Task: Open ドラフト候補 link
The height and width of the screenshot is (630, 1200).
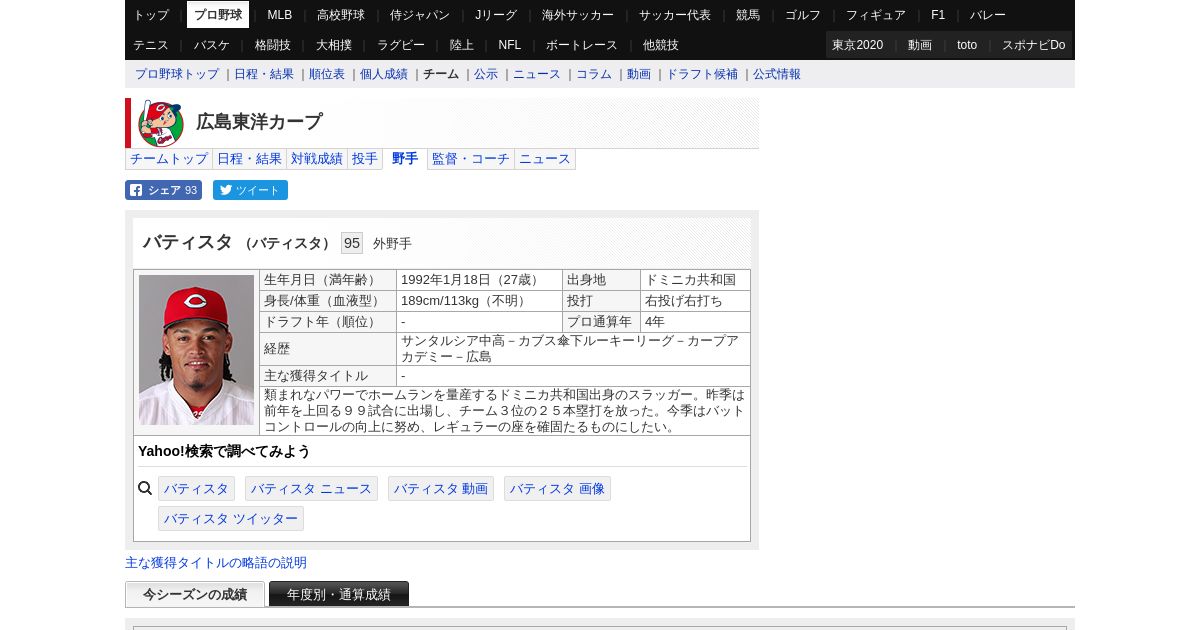Action: tap(702, 74)
